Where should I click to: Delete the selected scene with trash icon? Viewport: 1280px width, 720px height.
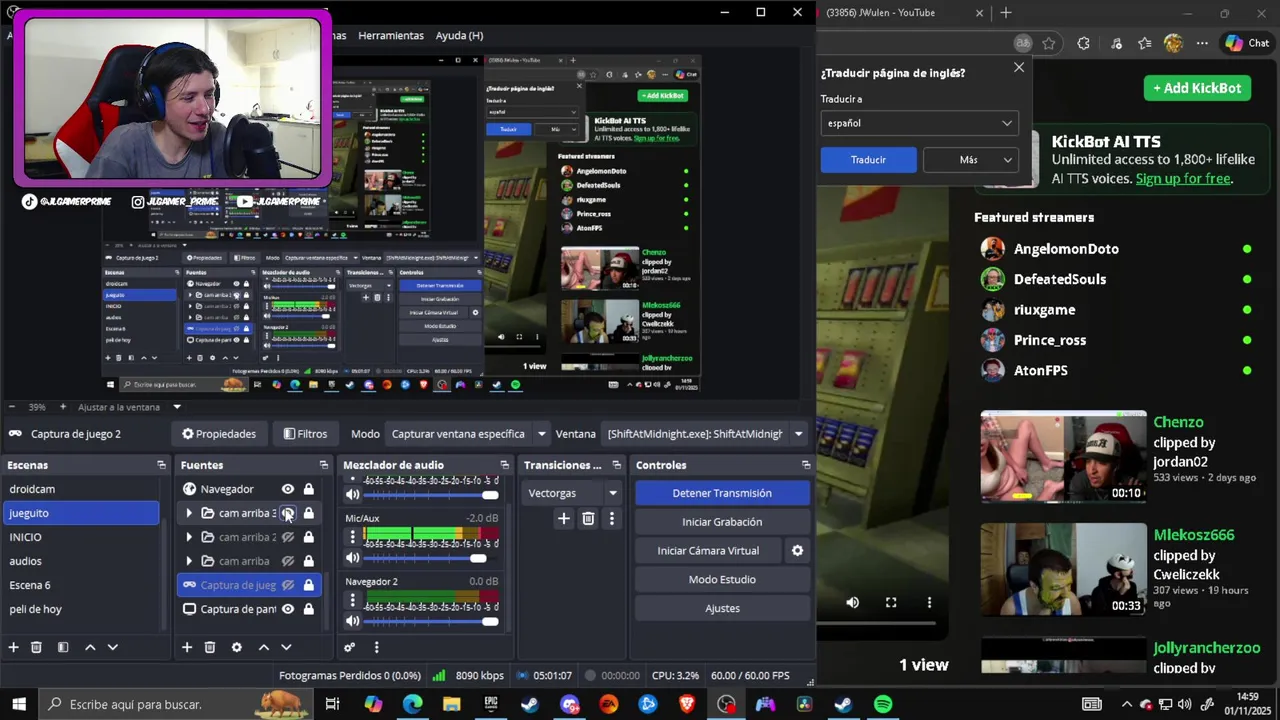click(x=36, y=647)
